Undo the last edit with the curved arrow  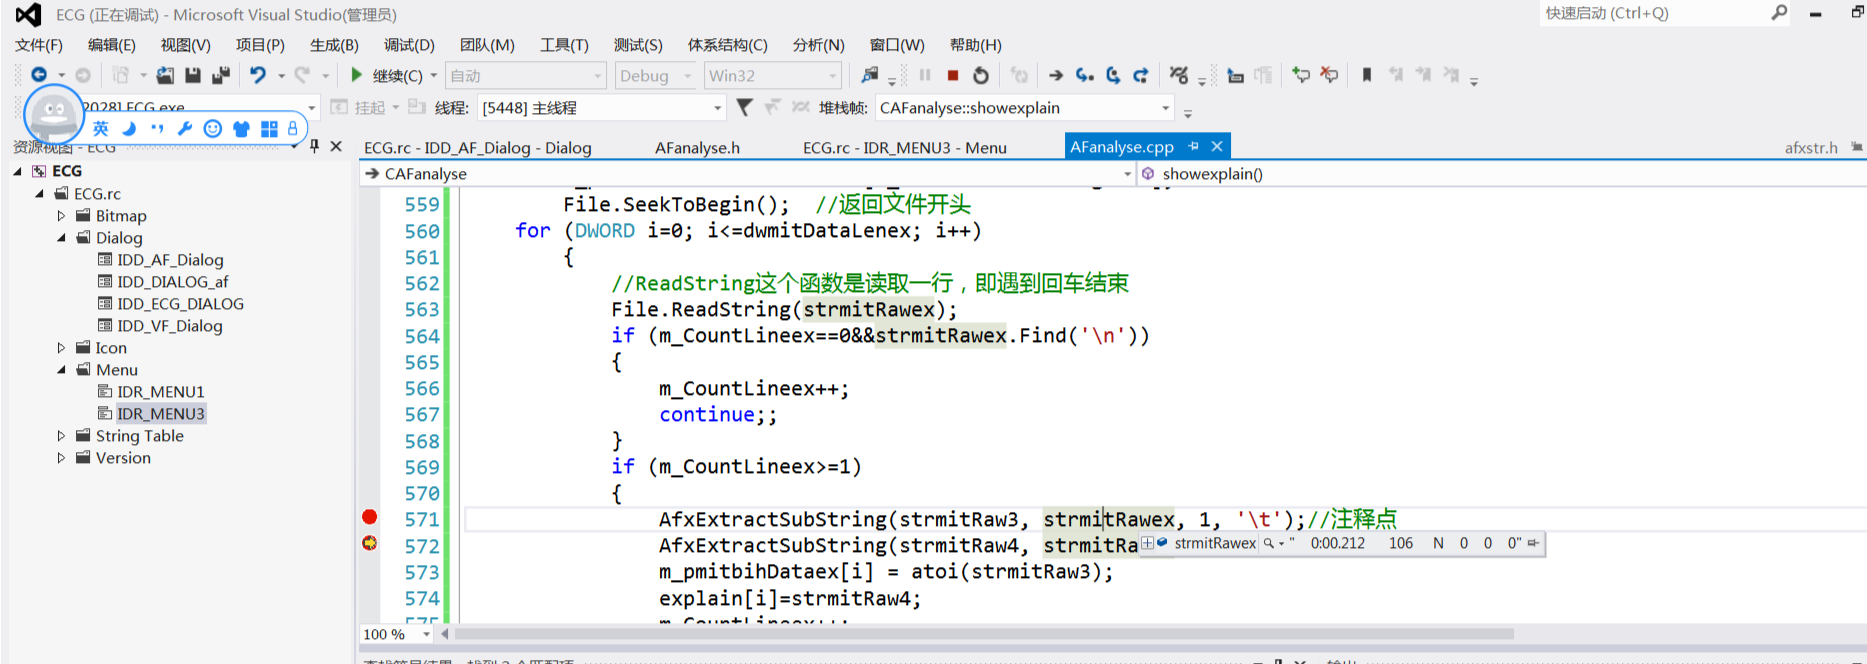click(x=258, y=75)
